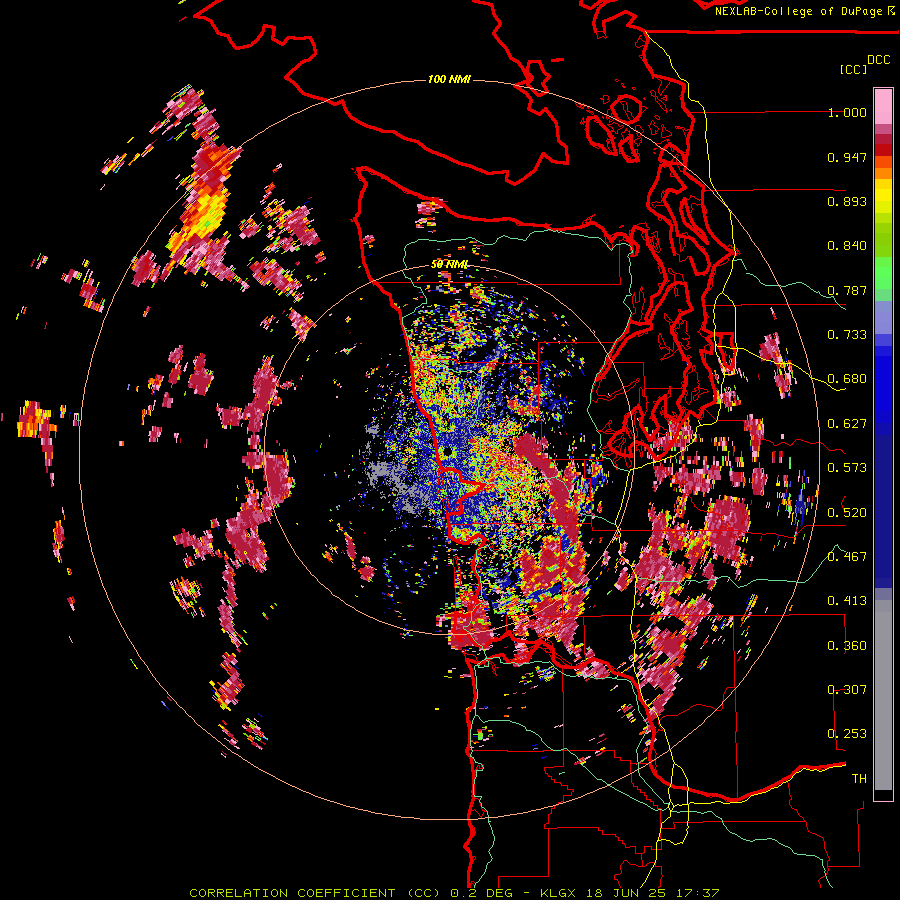Click the [CC] legend unit label

(x=853, y=69)
